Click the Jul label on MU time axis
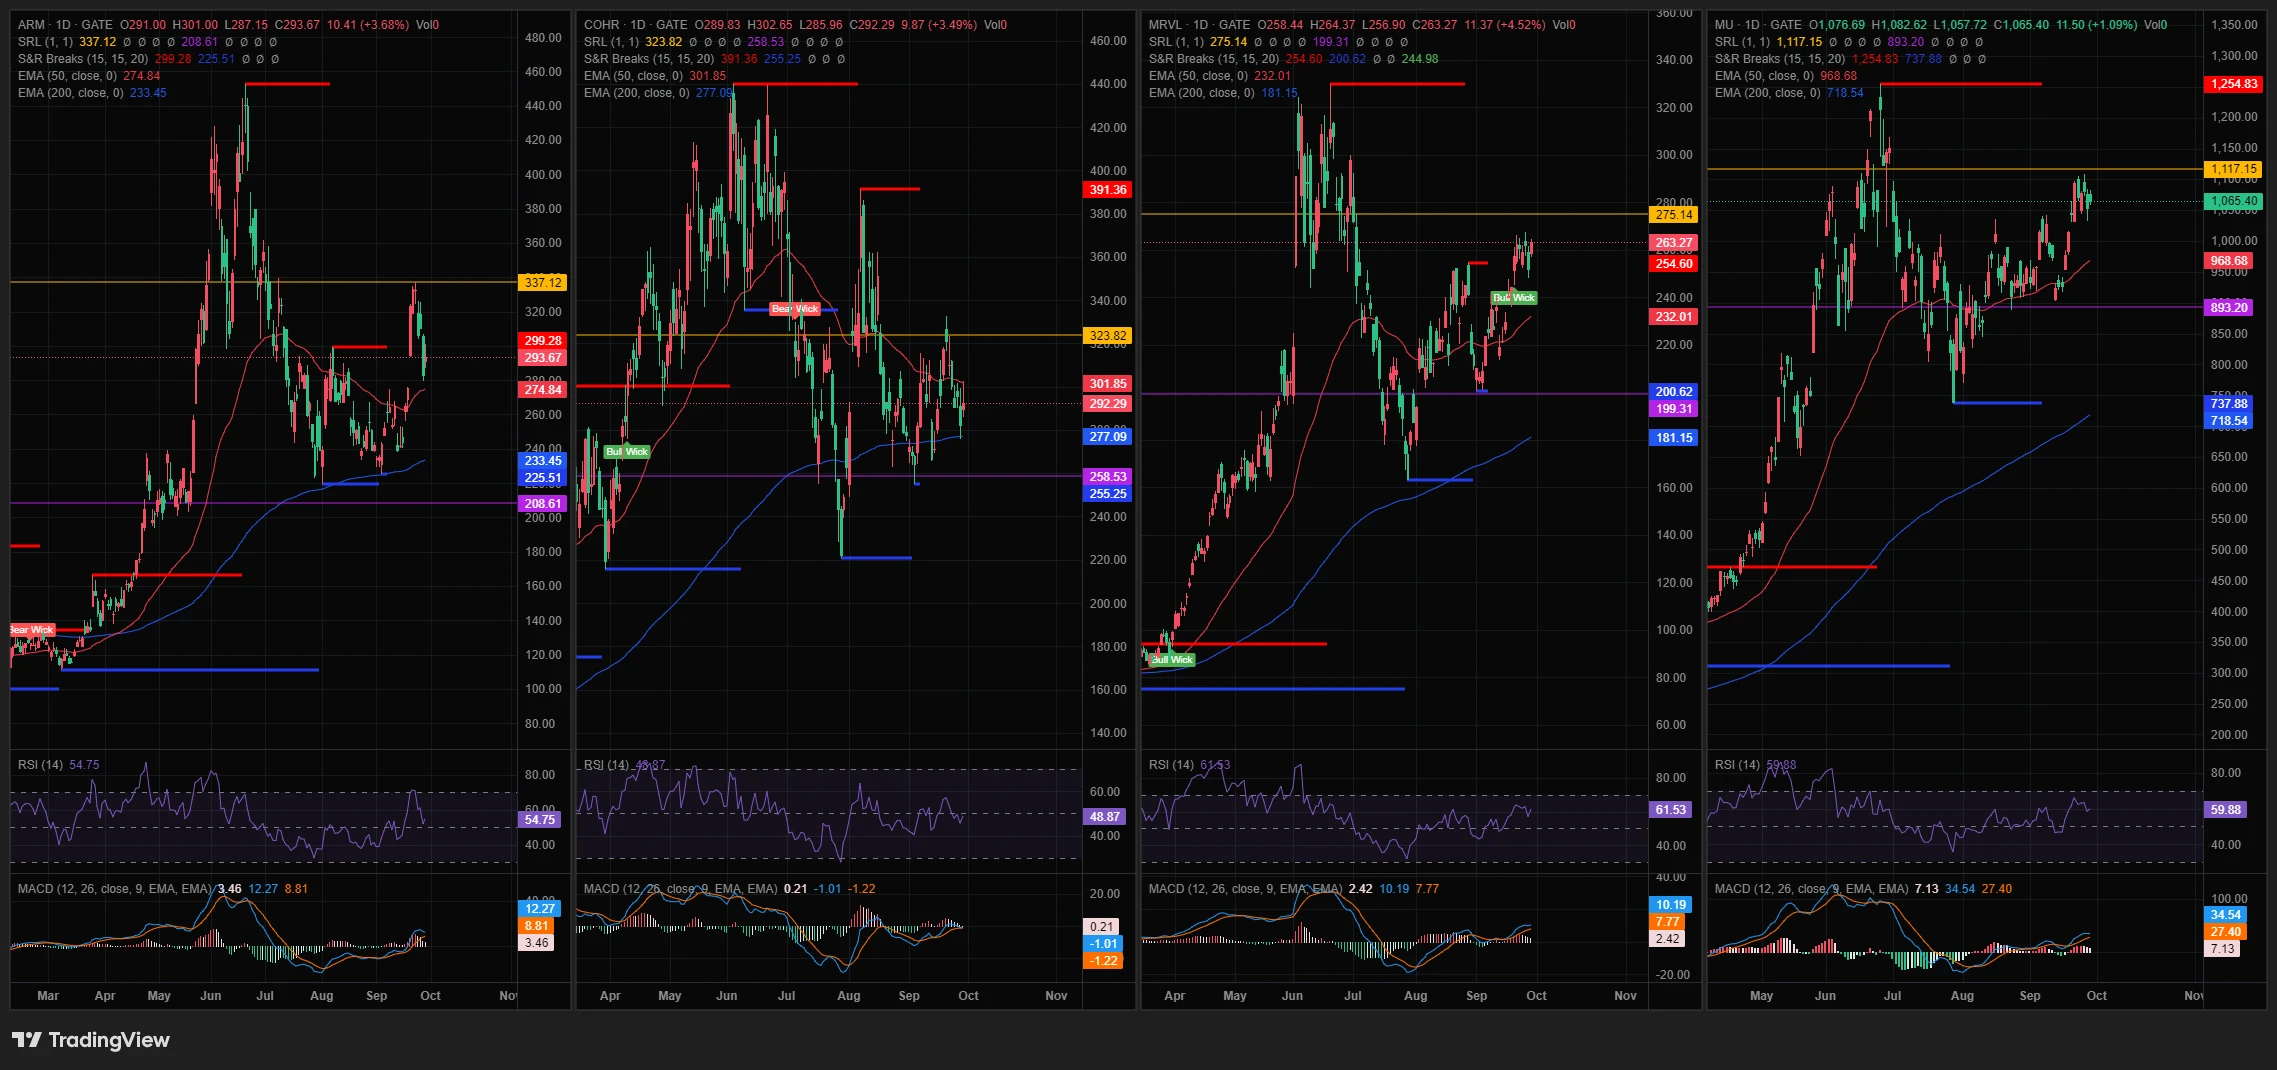The width and height of the screenshot is (2277, 1070). coord(1893,996)
